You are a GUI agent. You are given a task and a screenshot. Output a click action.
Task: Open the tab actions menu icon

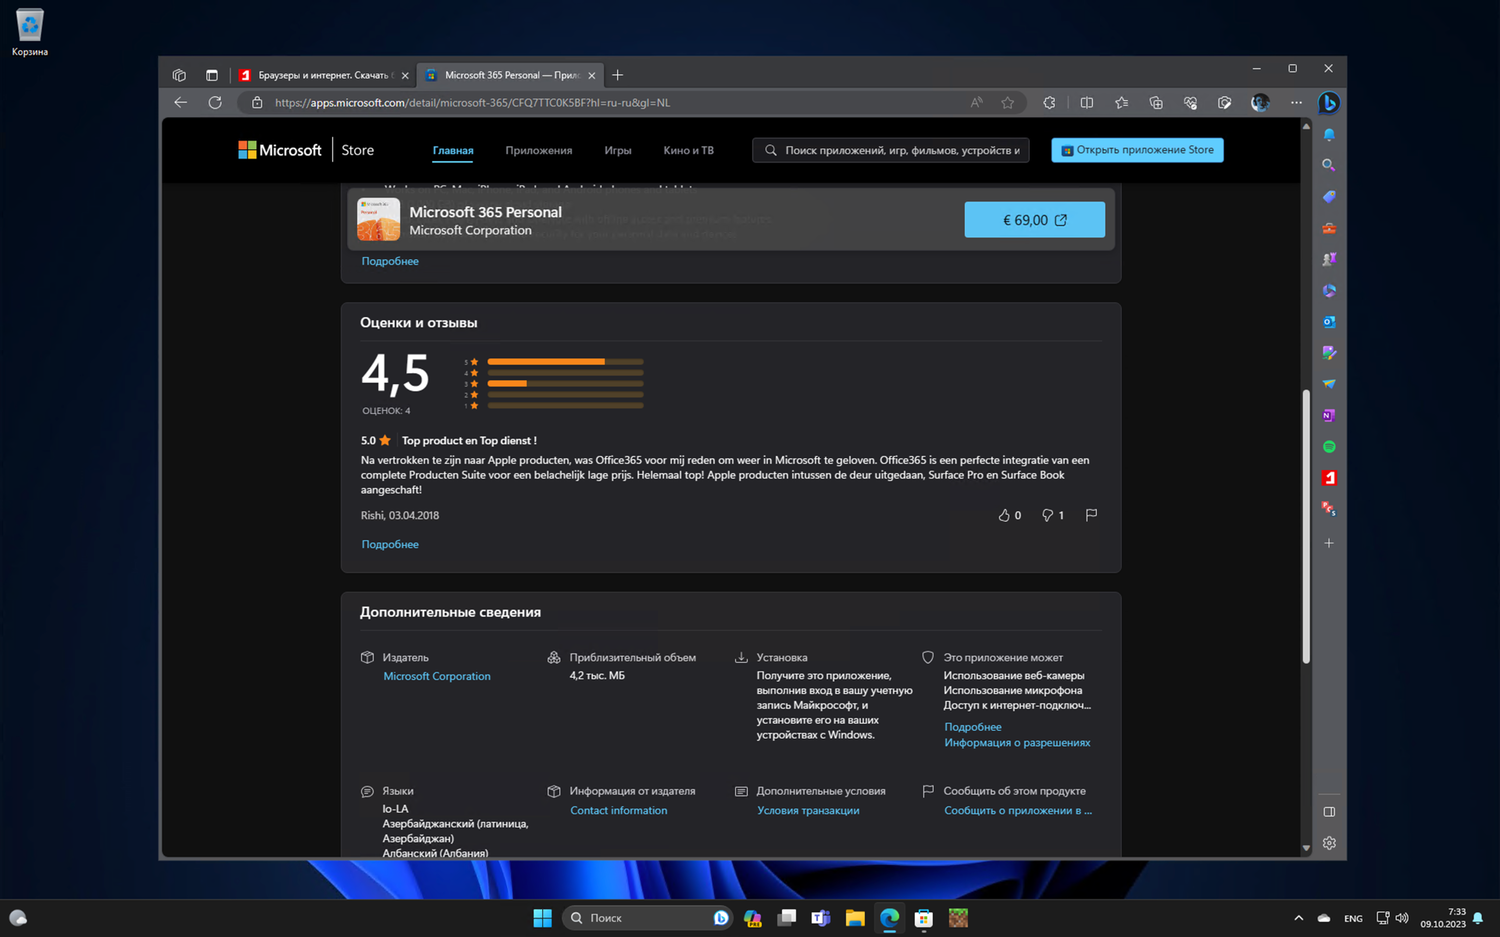pos(212,75)
